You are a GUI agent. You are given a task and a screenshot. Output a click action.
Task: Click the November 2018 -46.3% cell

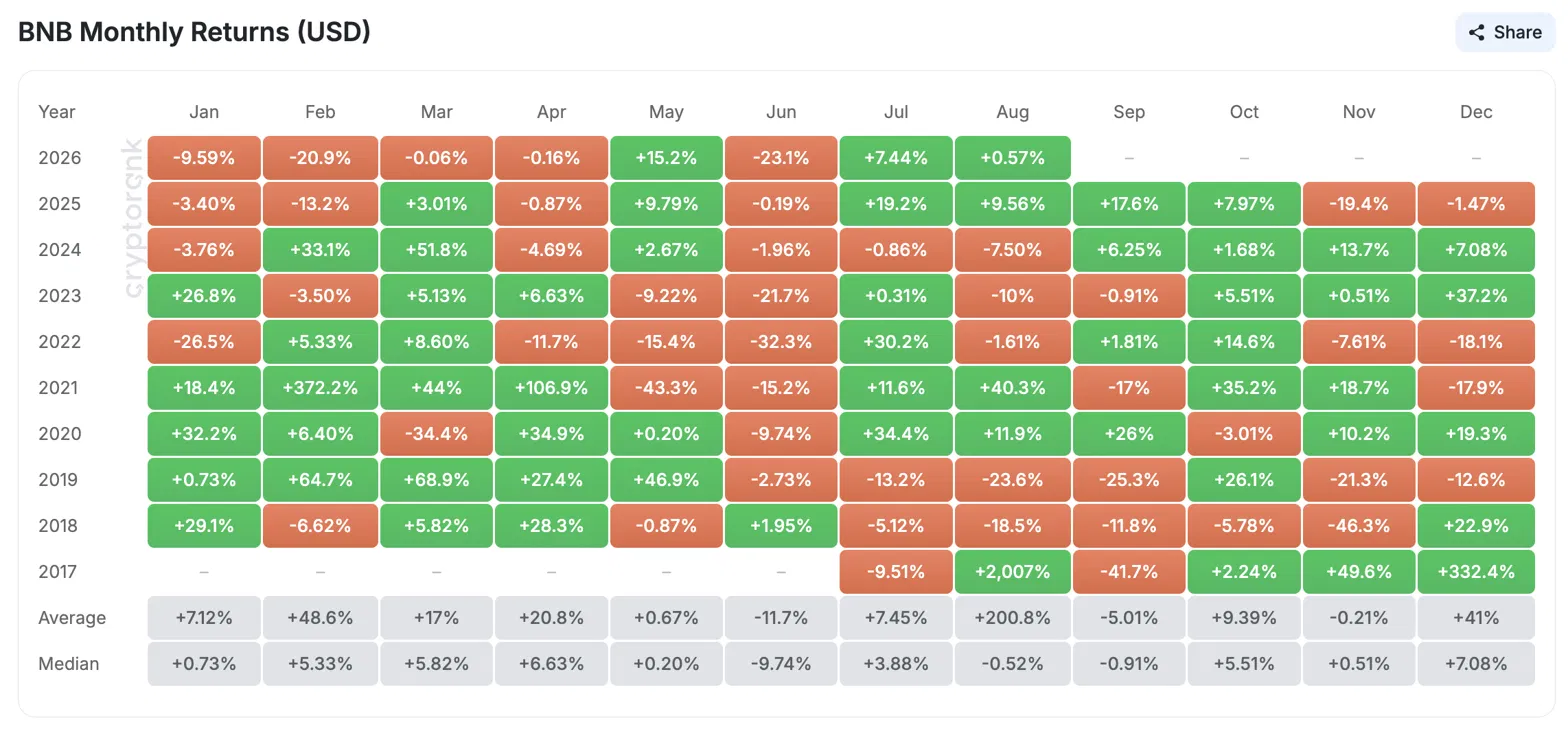click(x=1359, y=526)
